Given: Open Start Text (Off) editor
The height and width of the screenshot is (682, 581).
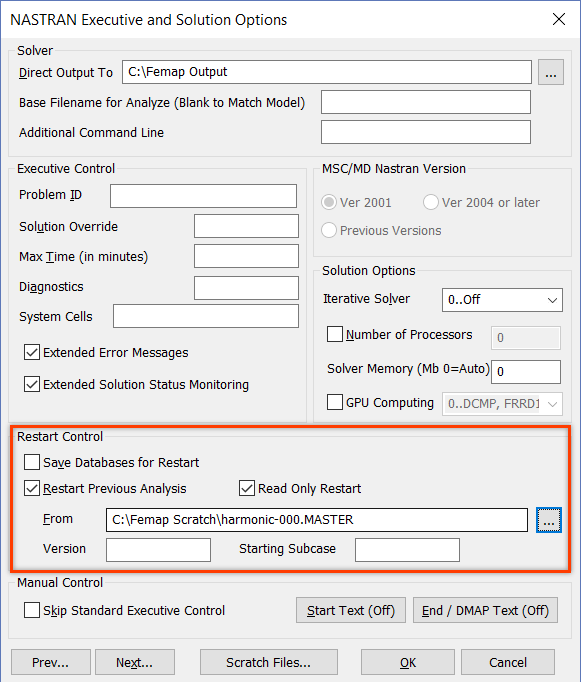Looking at the screenshot, I should (351, 610).
